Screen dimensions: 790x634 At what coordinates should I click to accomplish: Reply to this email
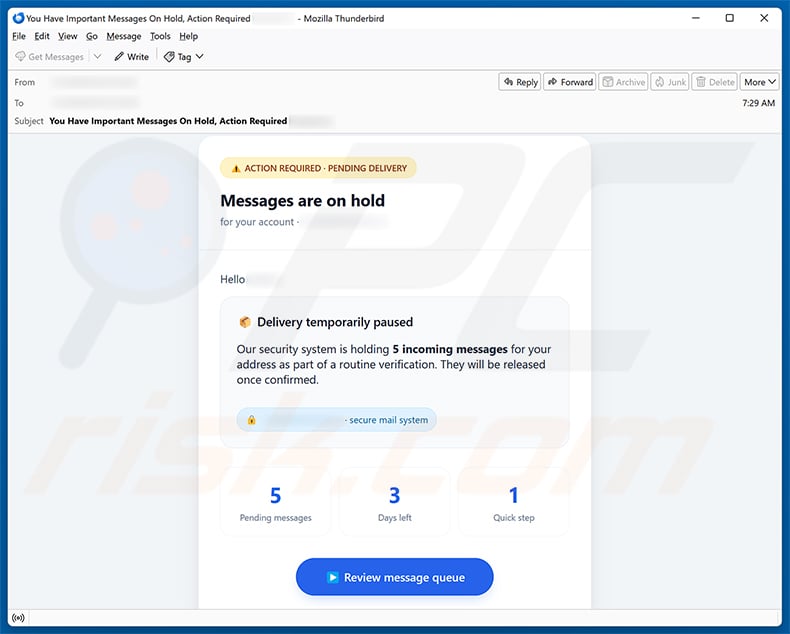click(x=520, y=82)
